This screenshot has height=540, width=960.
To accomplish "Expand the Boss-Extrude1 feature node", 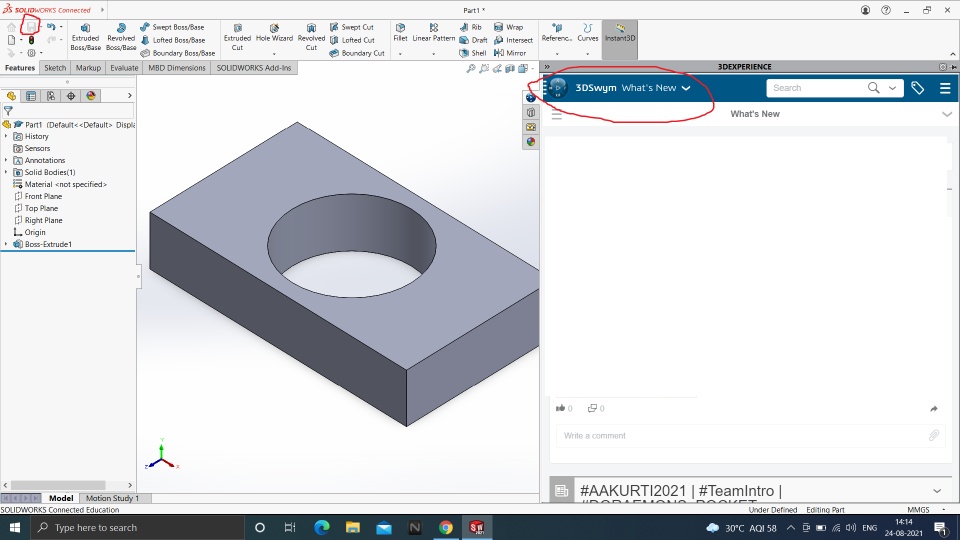I will point(6,244).
